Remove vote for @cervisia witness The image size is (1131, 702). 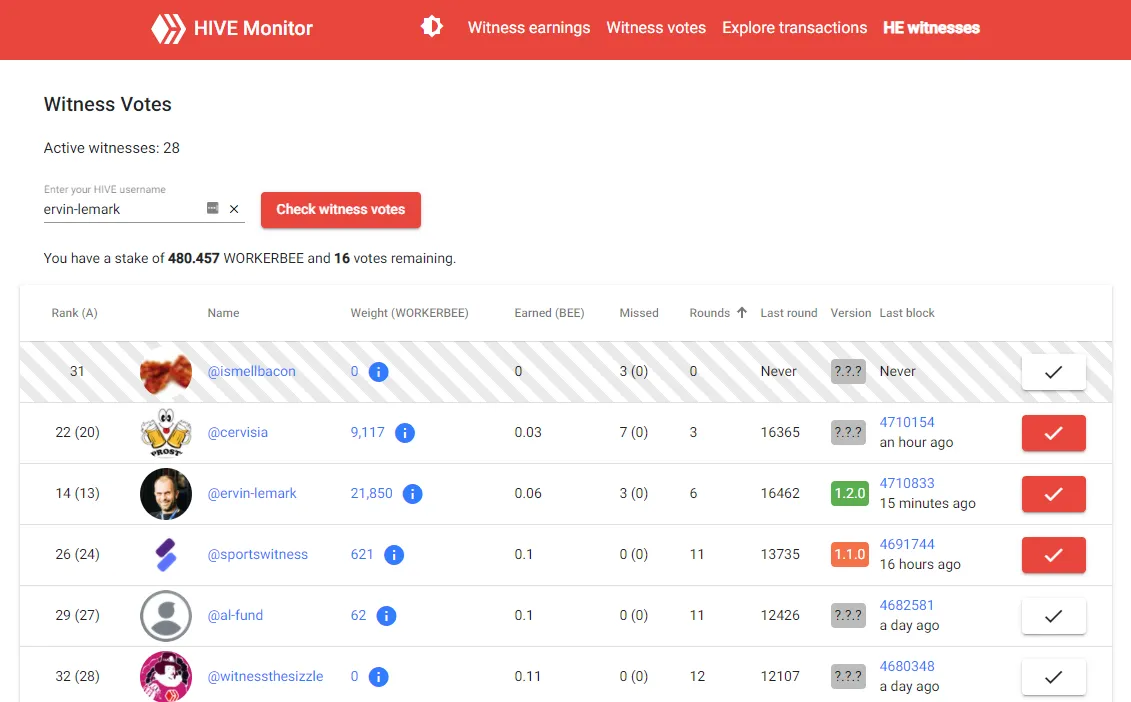(x=1053, y=433)
